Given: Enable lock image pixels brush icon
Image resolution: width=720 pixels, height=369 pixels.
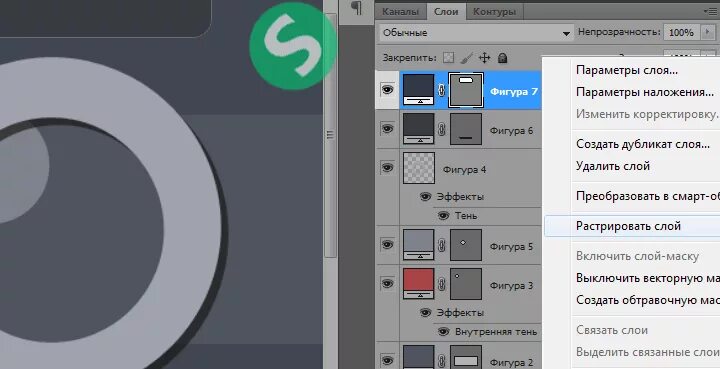Looking at the screenshot, I should (x=467, y=58).
